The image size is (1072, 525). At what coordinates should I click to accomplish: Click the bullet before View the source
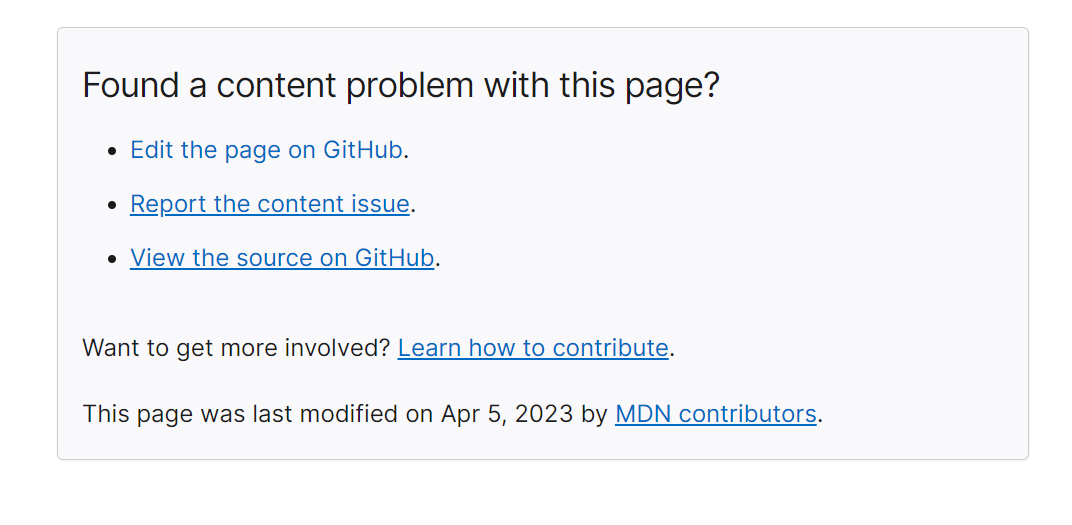click(x=113, y=259)
